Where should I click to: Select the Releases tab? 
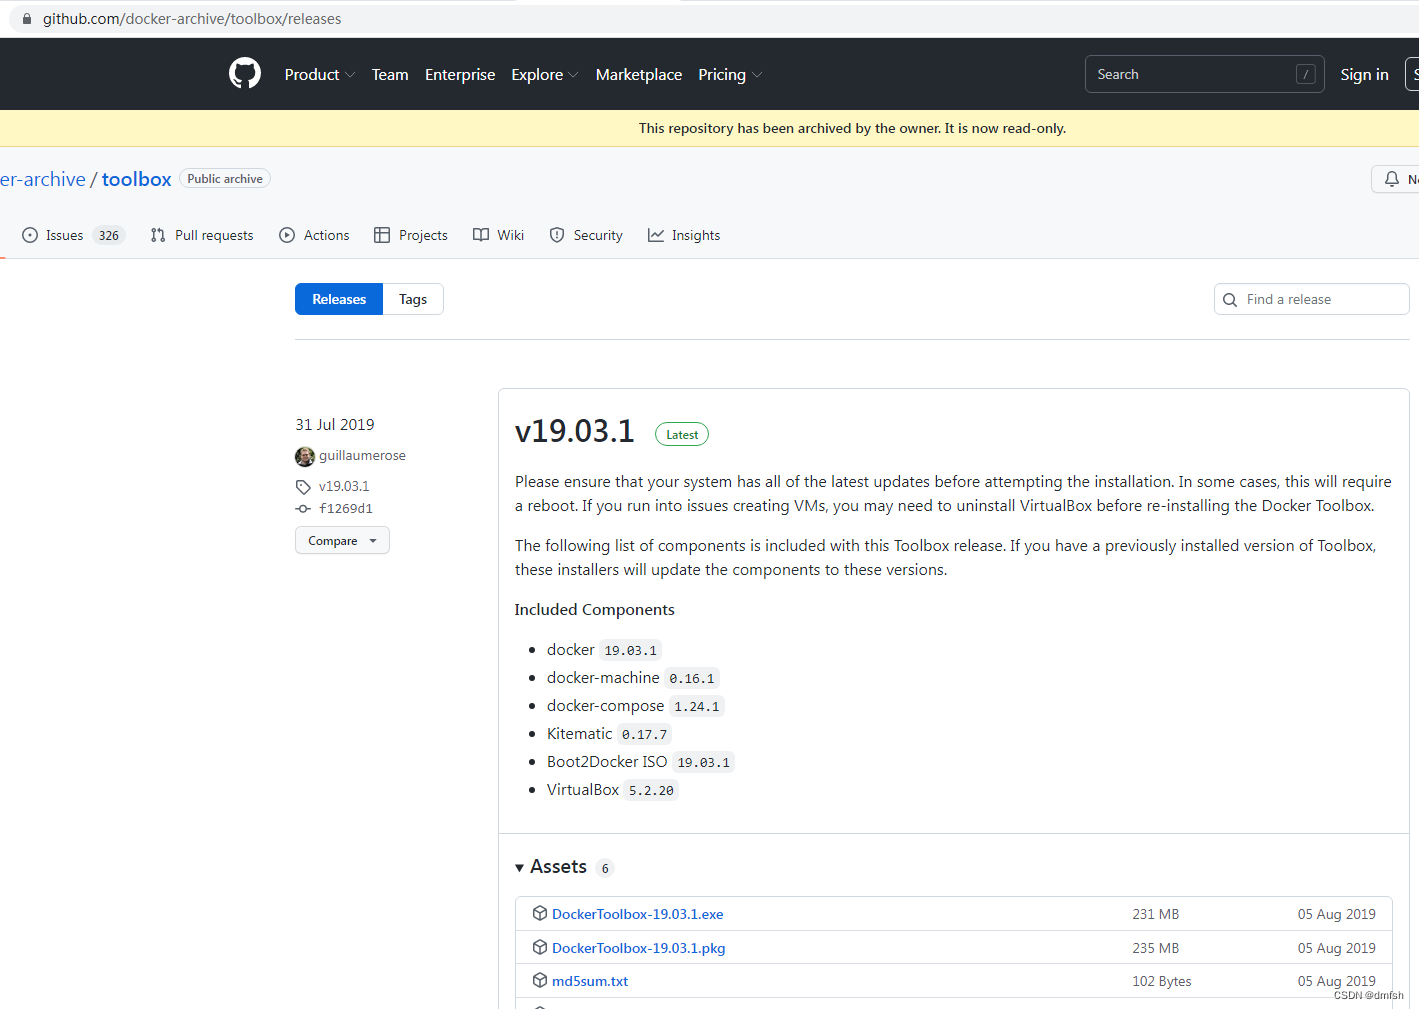[x=339, y=299]
